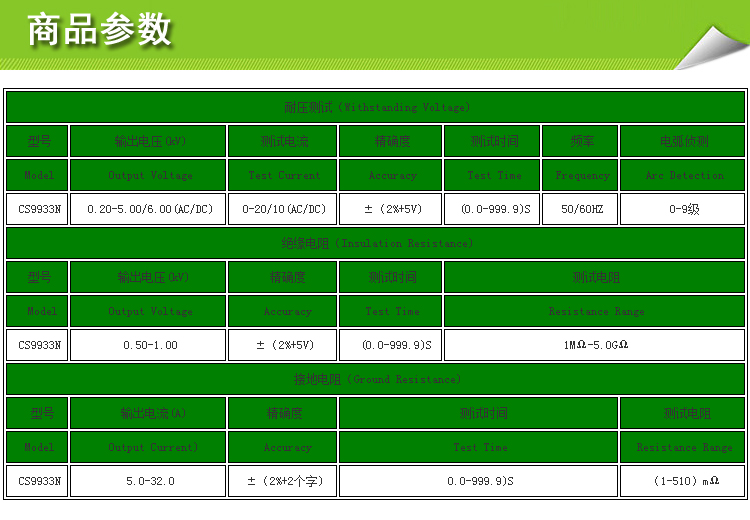Viewport: 750px width, 520px height.
Task: Click the 0-9级 arc detection value
Action: click(683, 209)
